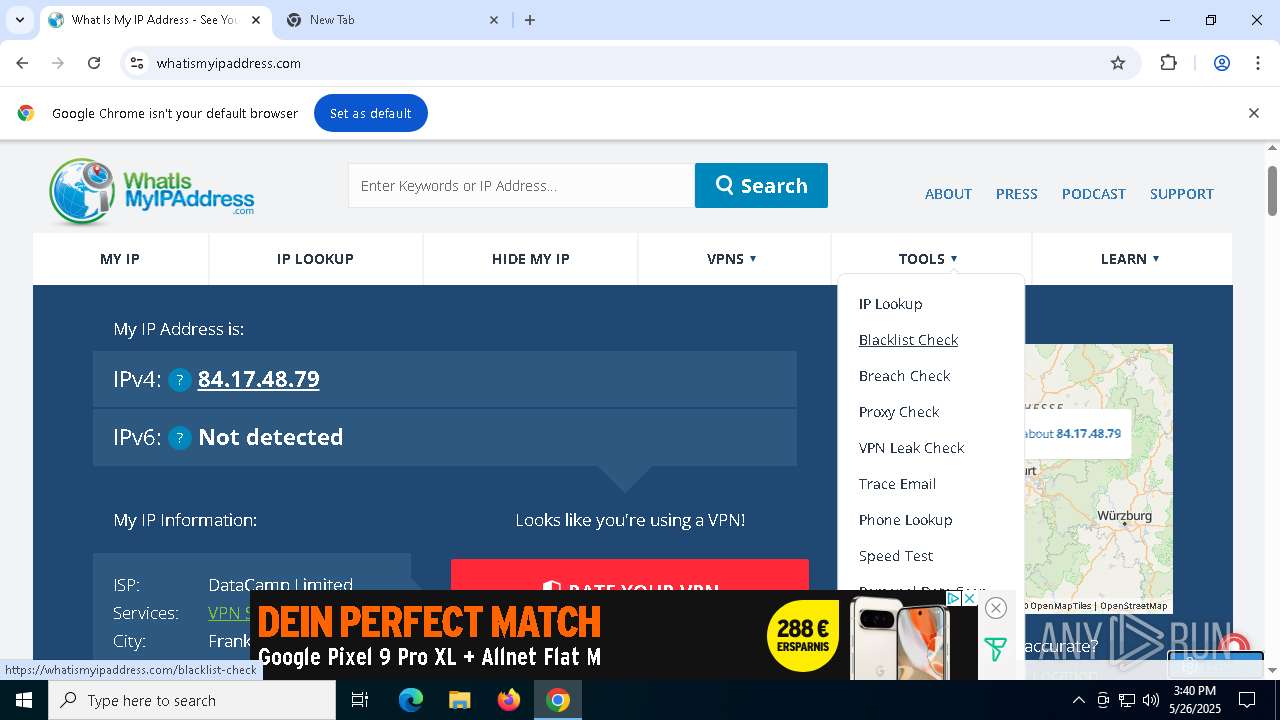This screenshot has width=1280, height=720.
Task: Click the volume icon in system tray
Action: click(x=1151, y=700)
